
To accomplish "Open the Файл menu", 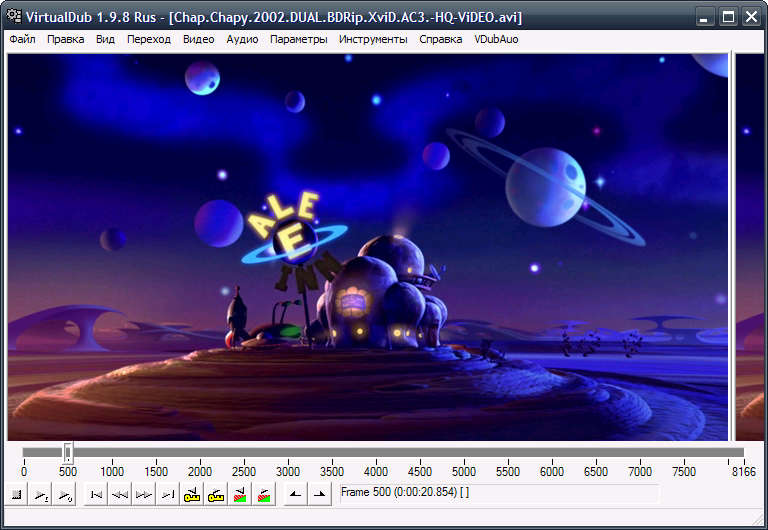I will click(22, 39).
